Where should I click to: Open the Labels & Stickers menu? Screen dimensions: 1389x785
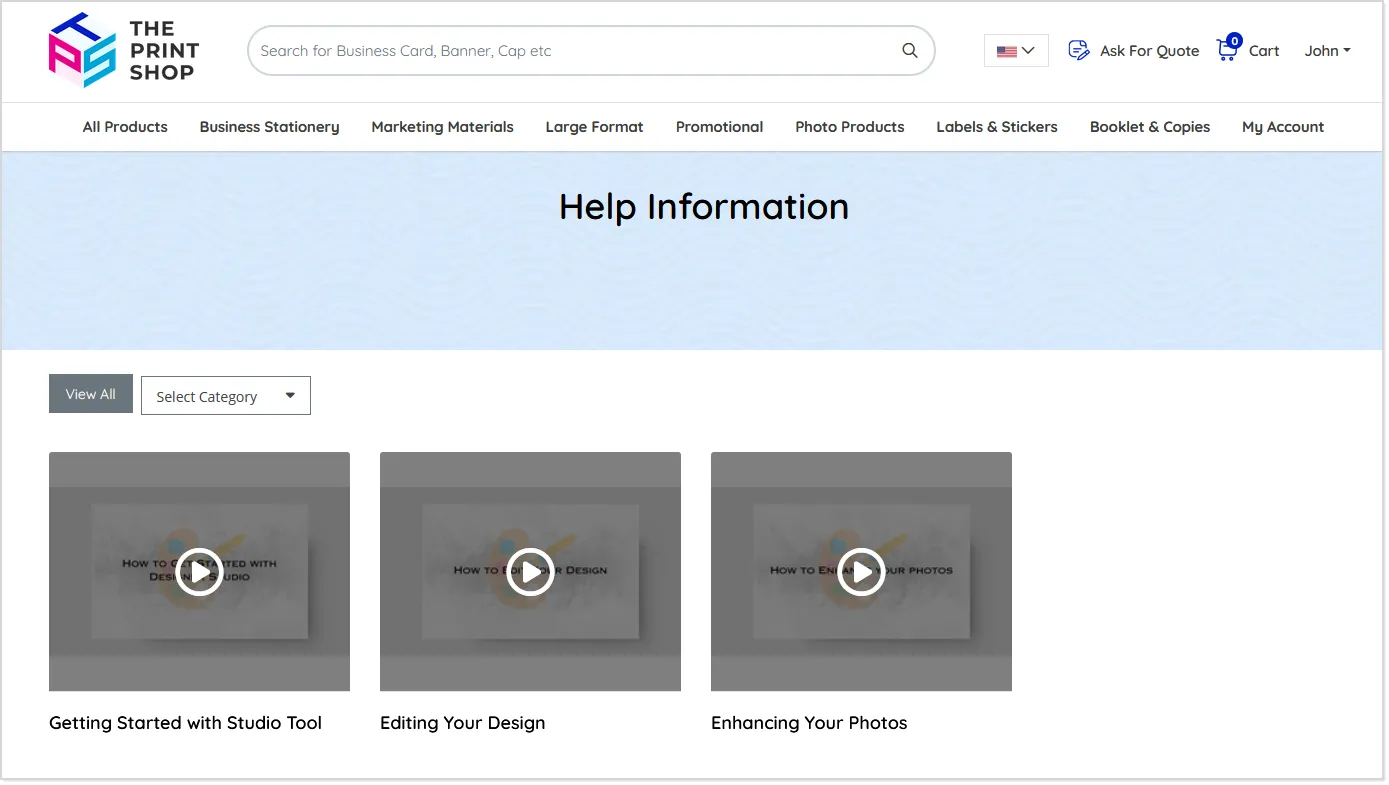(997, 127)
